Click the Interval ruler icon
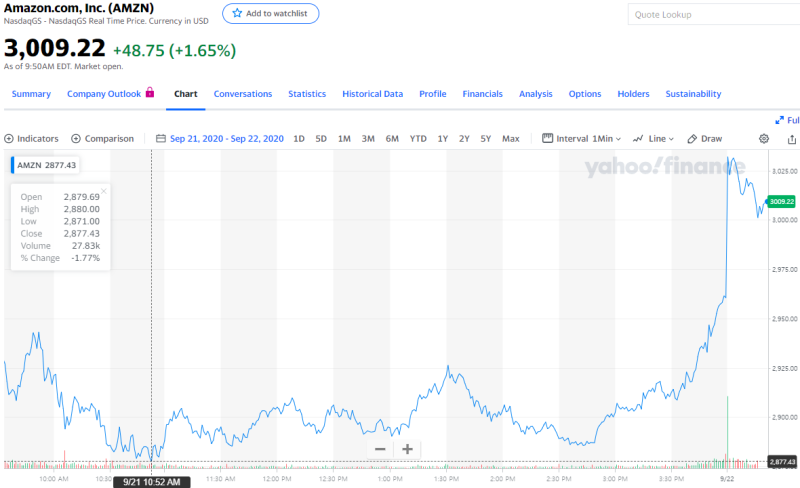Image resolution: width=800 pixels, height=488 pixels. click(547, 138)
